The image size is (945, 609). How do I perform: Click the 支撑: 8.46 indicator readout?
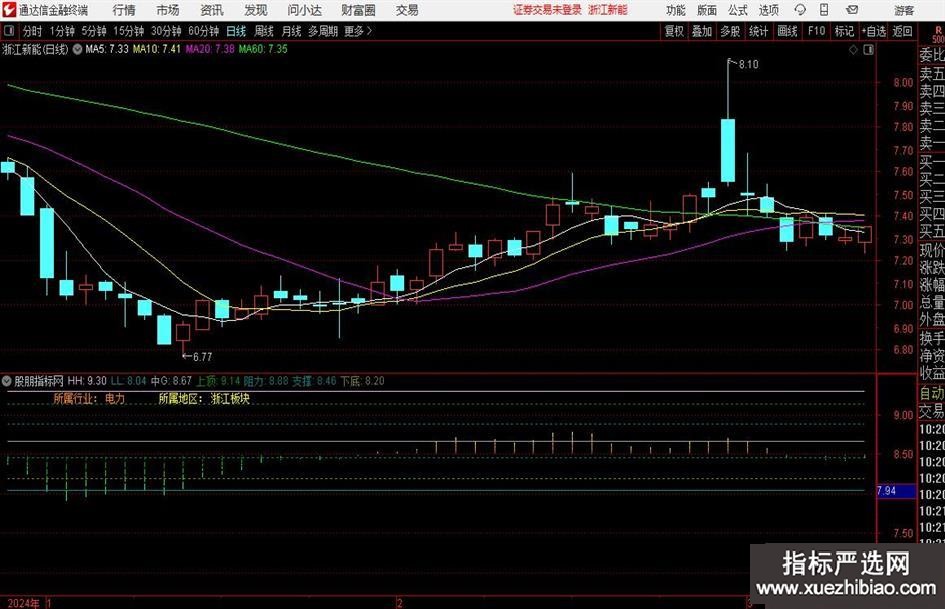pos(315,381)
